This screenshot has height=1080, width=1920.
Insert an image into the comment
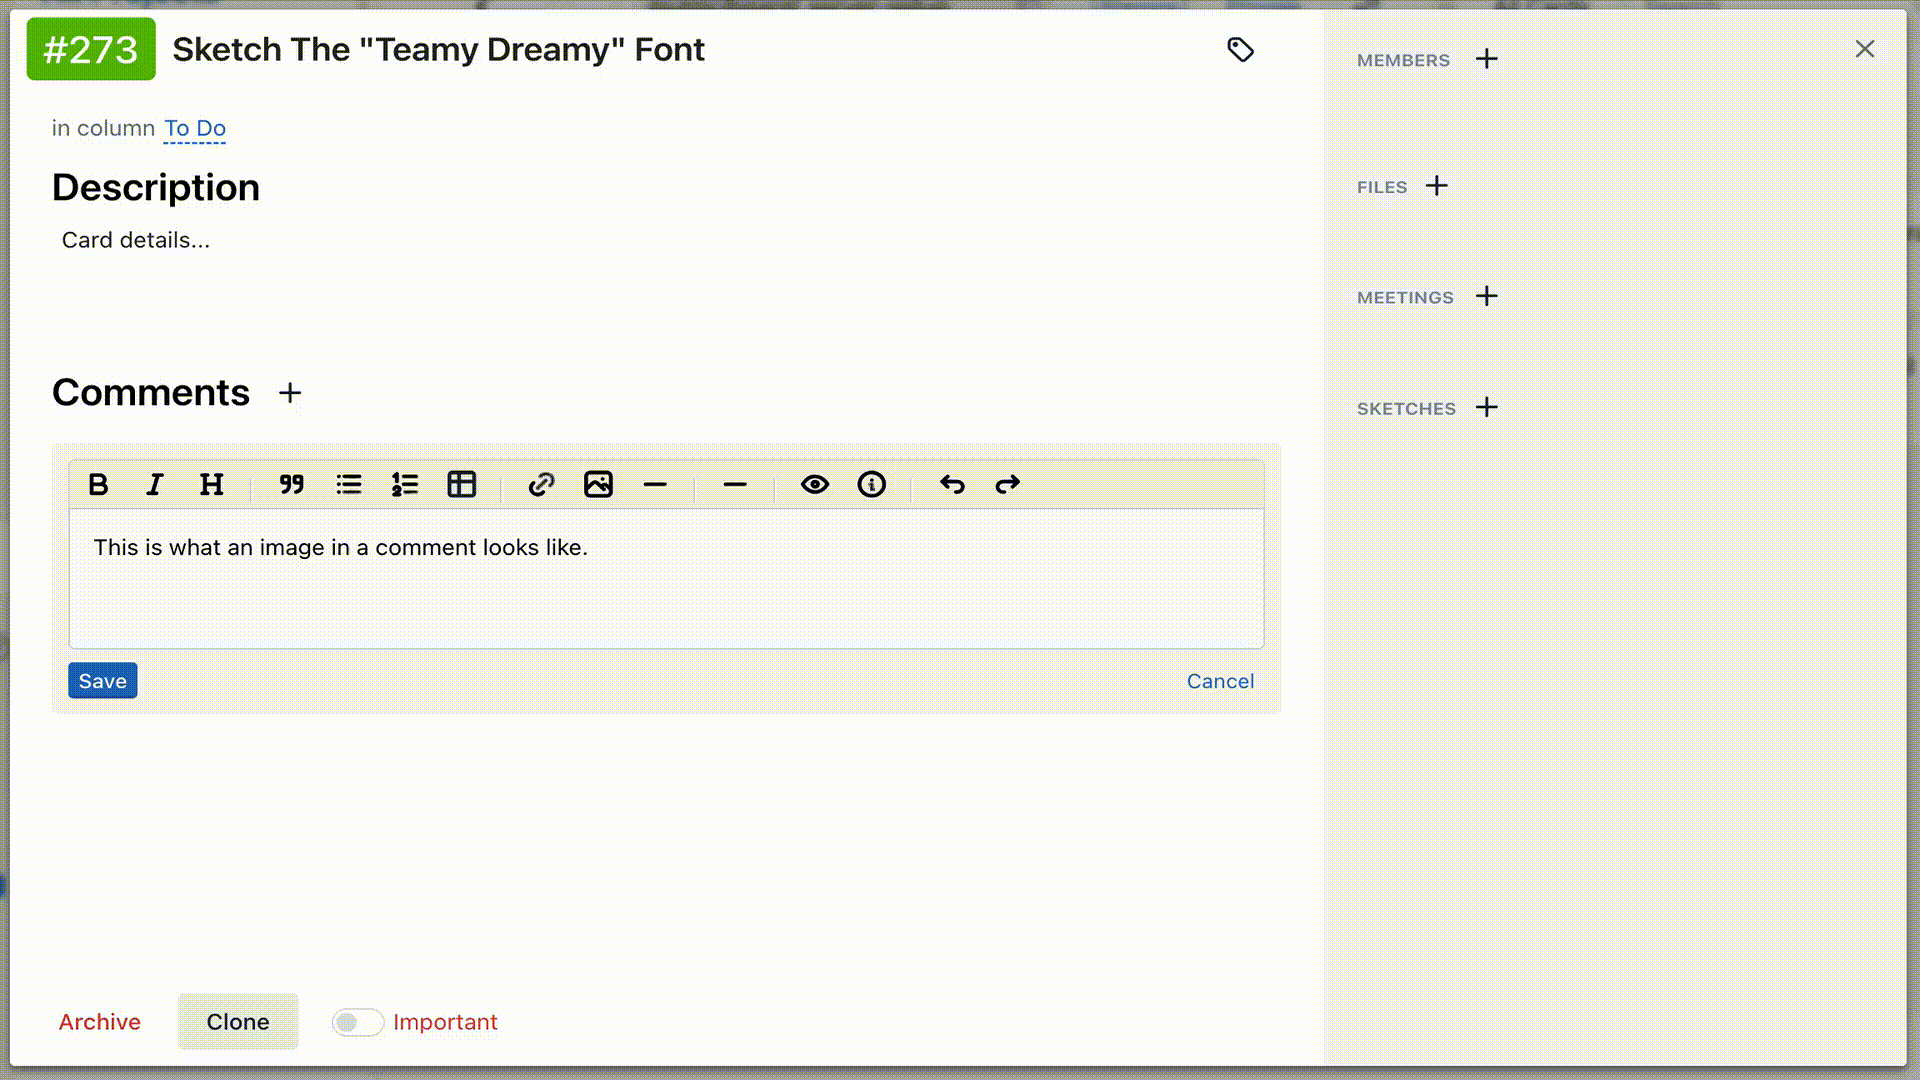coord(598,485)
